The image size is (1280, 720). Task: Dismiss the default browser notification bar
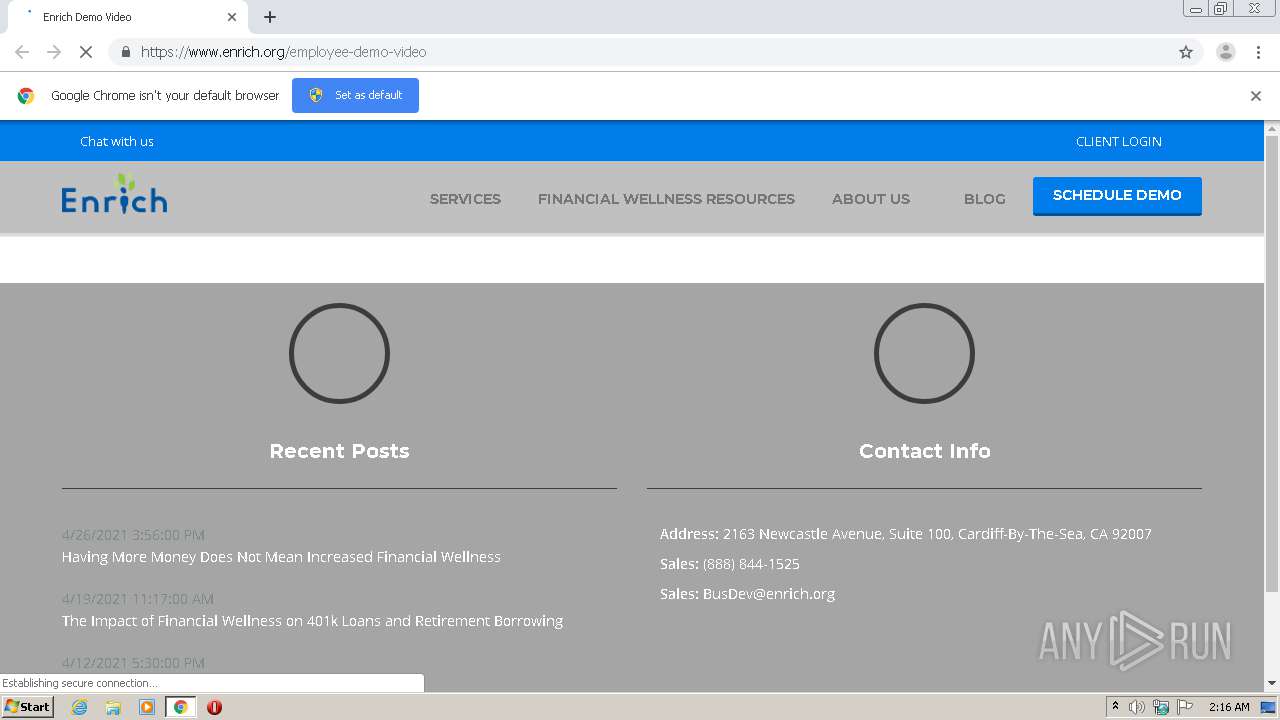point(1256,96)
